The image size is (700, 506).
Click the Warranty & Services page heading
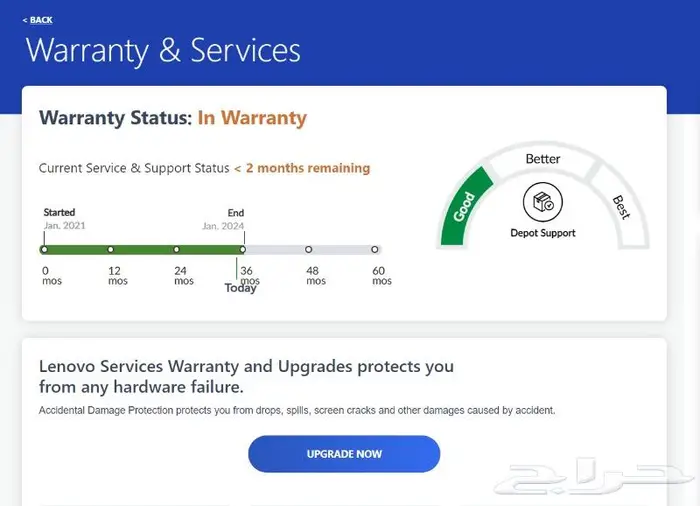(x=163, y=50)
